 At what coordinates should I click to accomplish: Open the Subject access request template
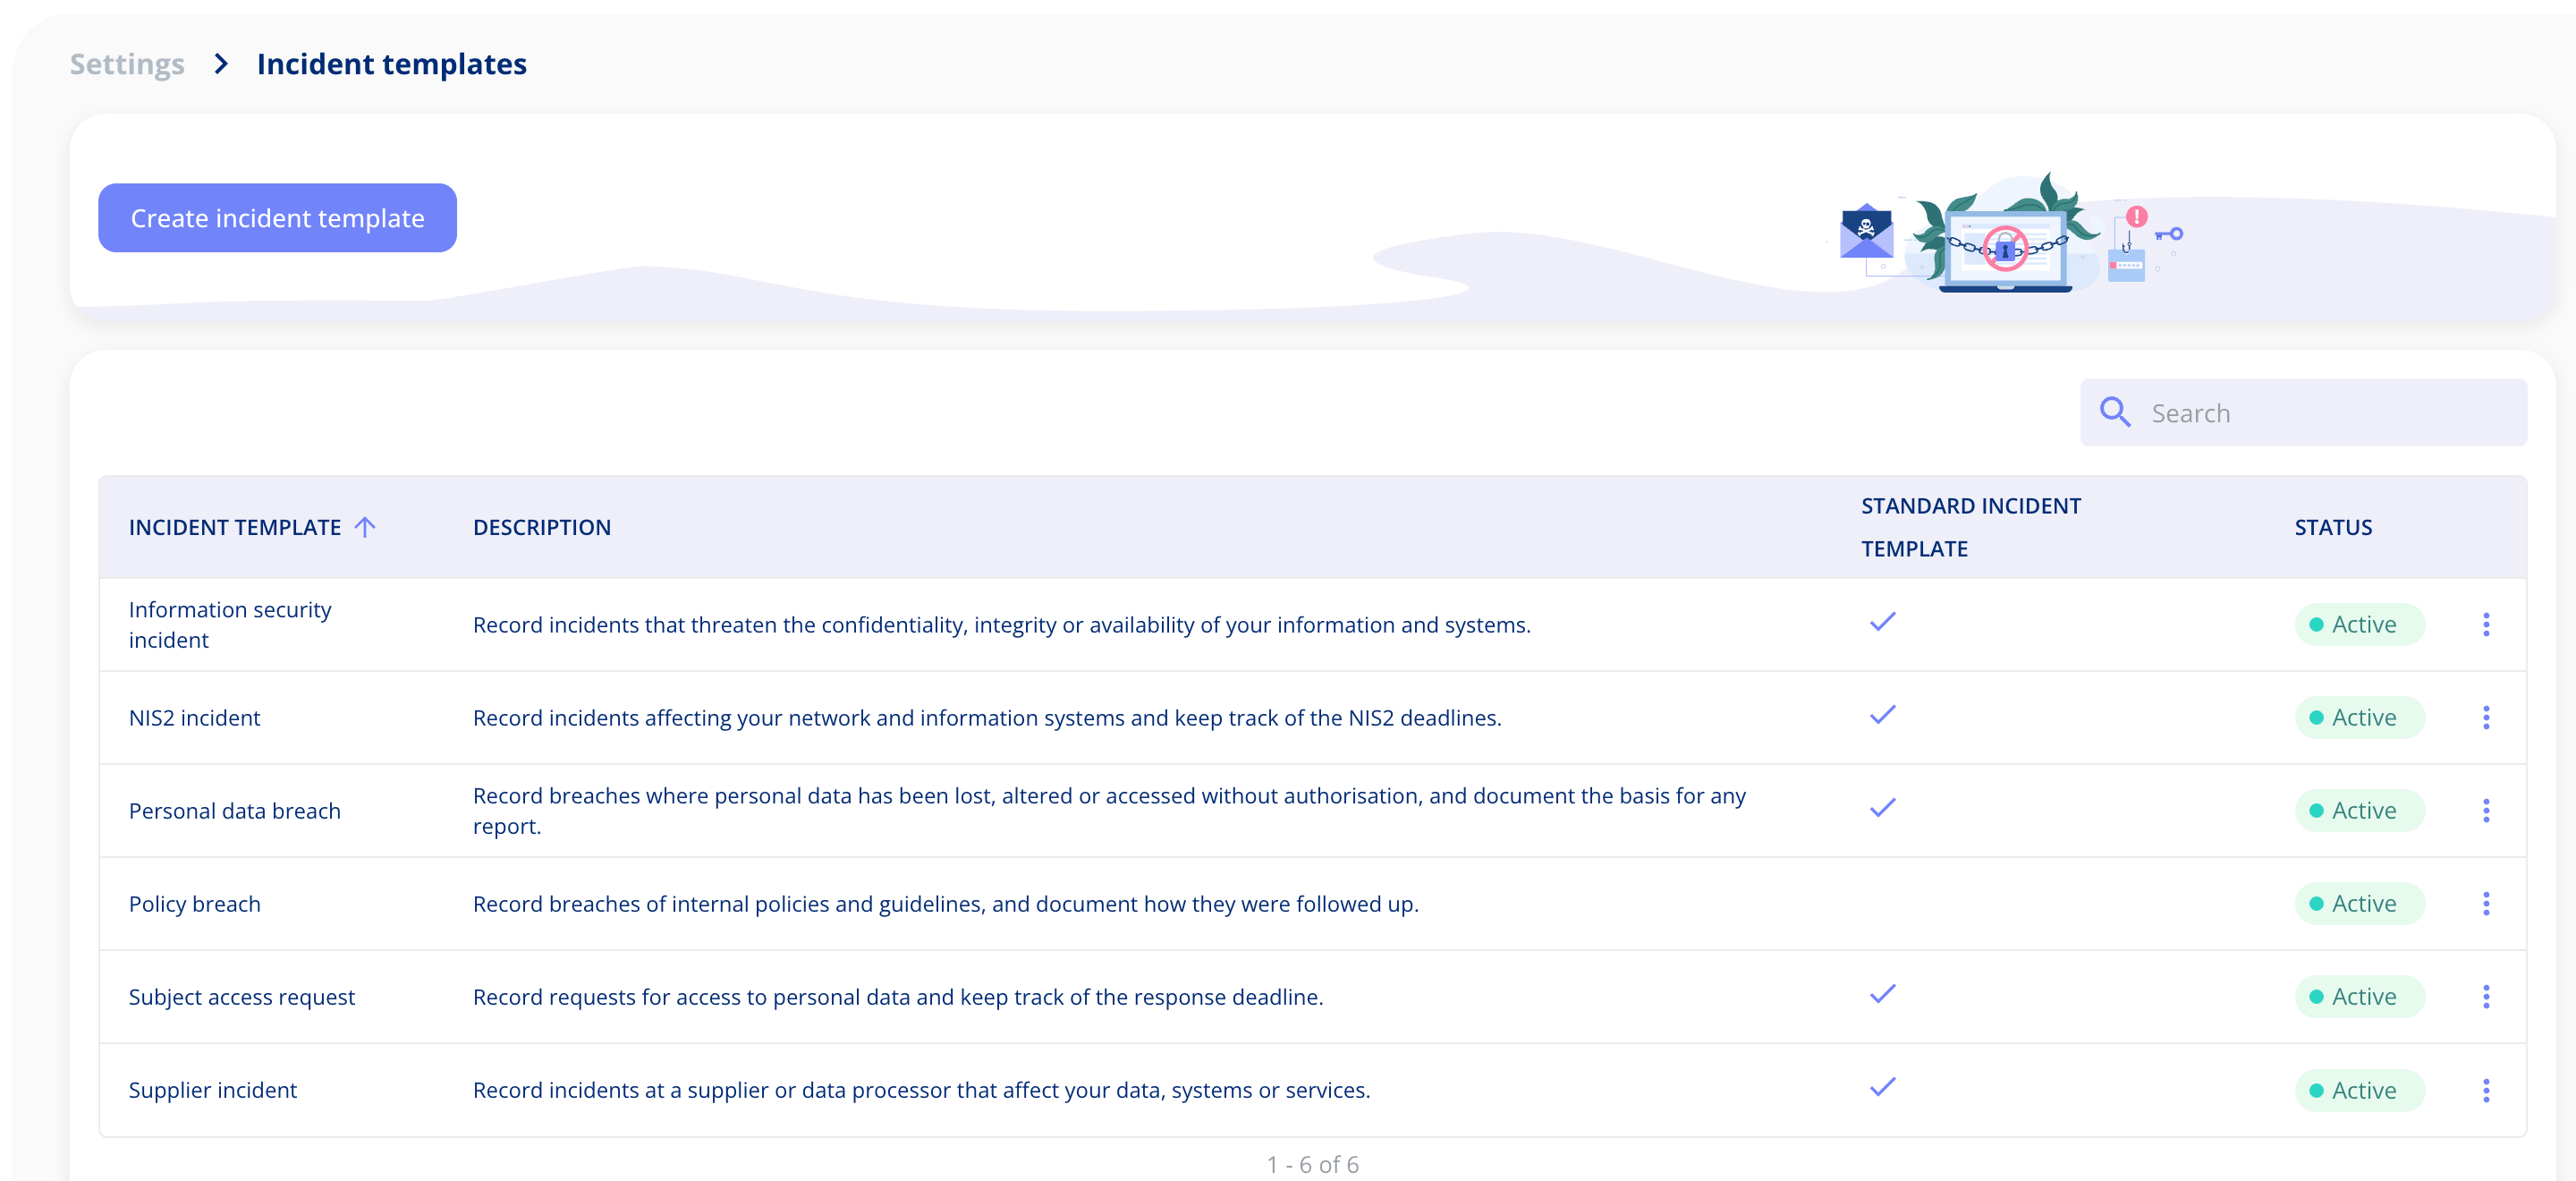pos(241,996)
